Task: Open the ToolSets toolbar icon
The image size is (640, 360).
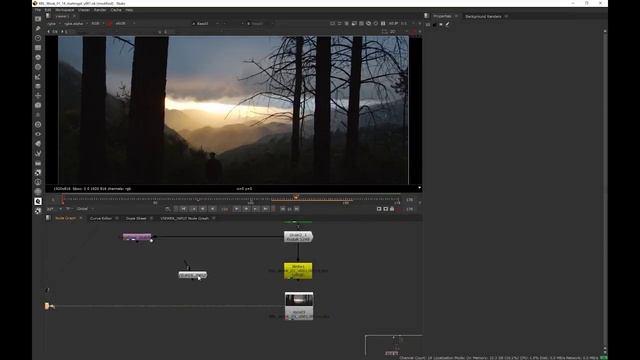Action: click(38, 153)
